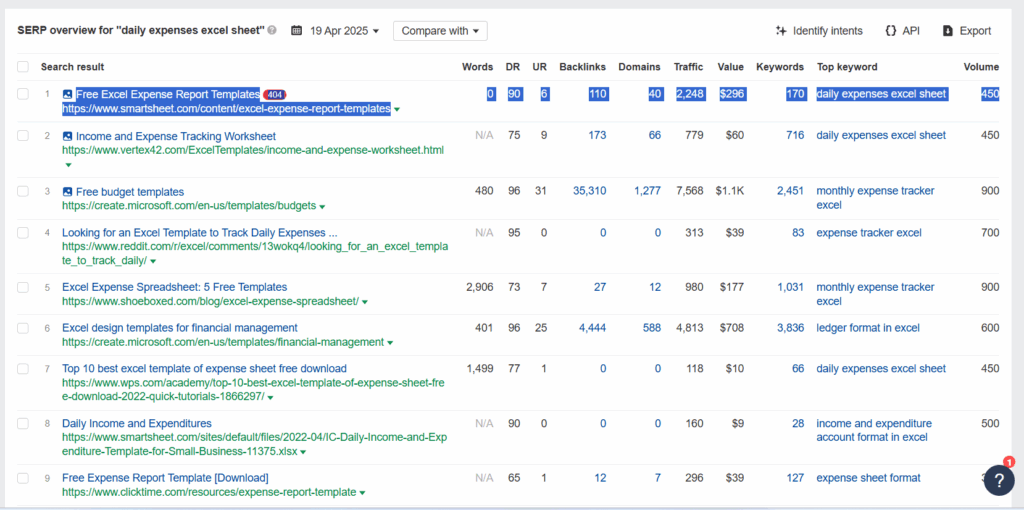
Task: Sort by the DR column header
Action: click(513, 67)
